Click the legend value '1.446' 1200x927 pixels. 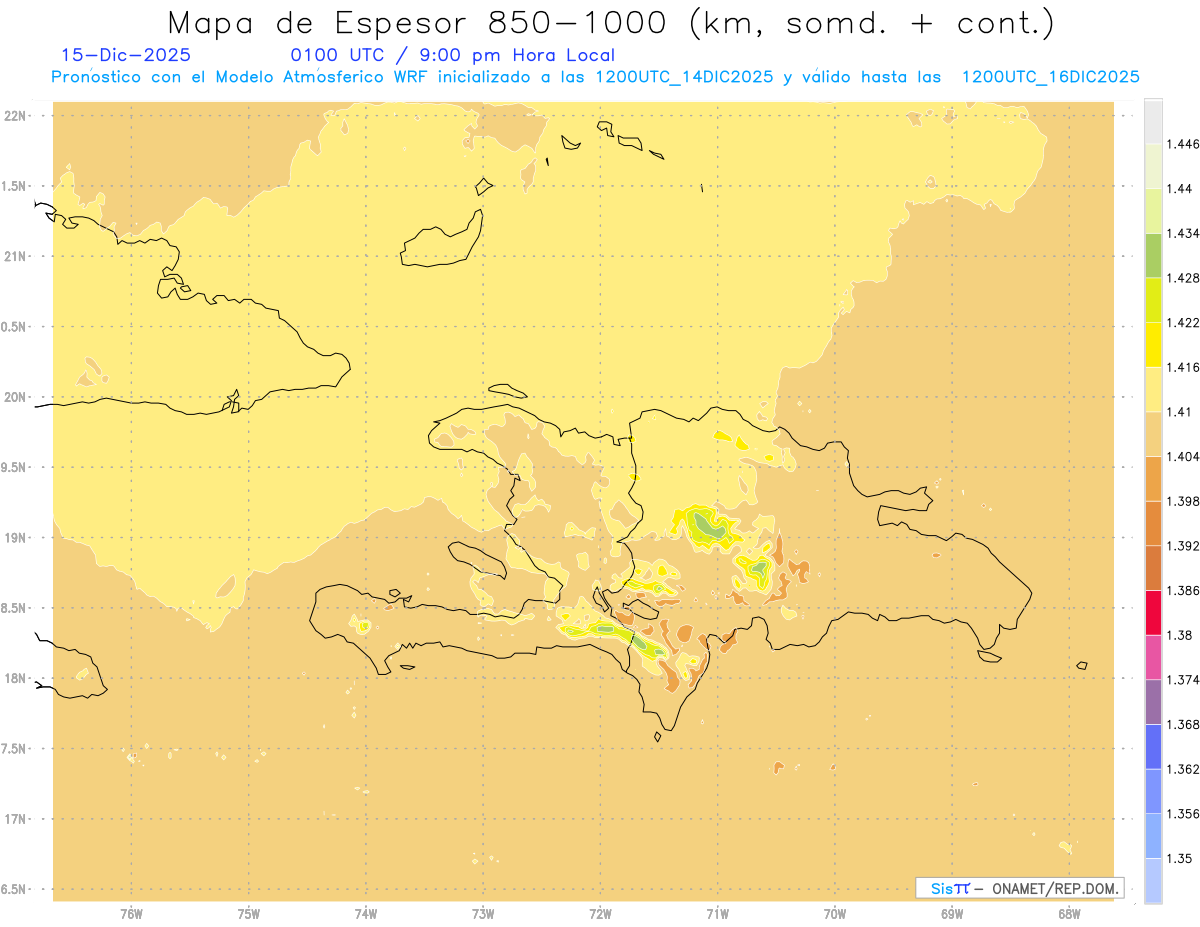click(x=1183, y=144)
